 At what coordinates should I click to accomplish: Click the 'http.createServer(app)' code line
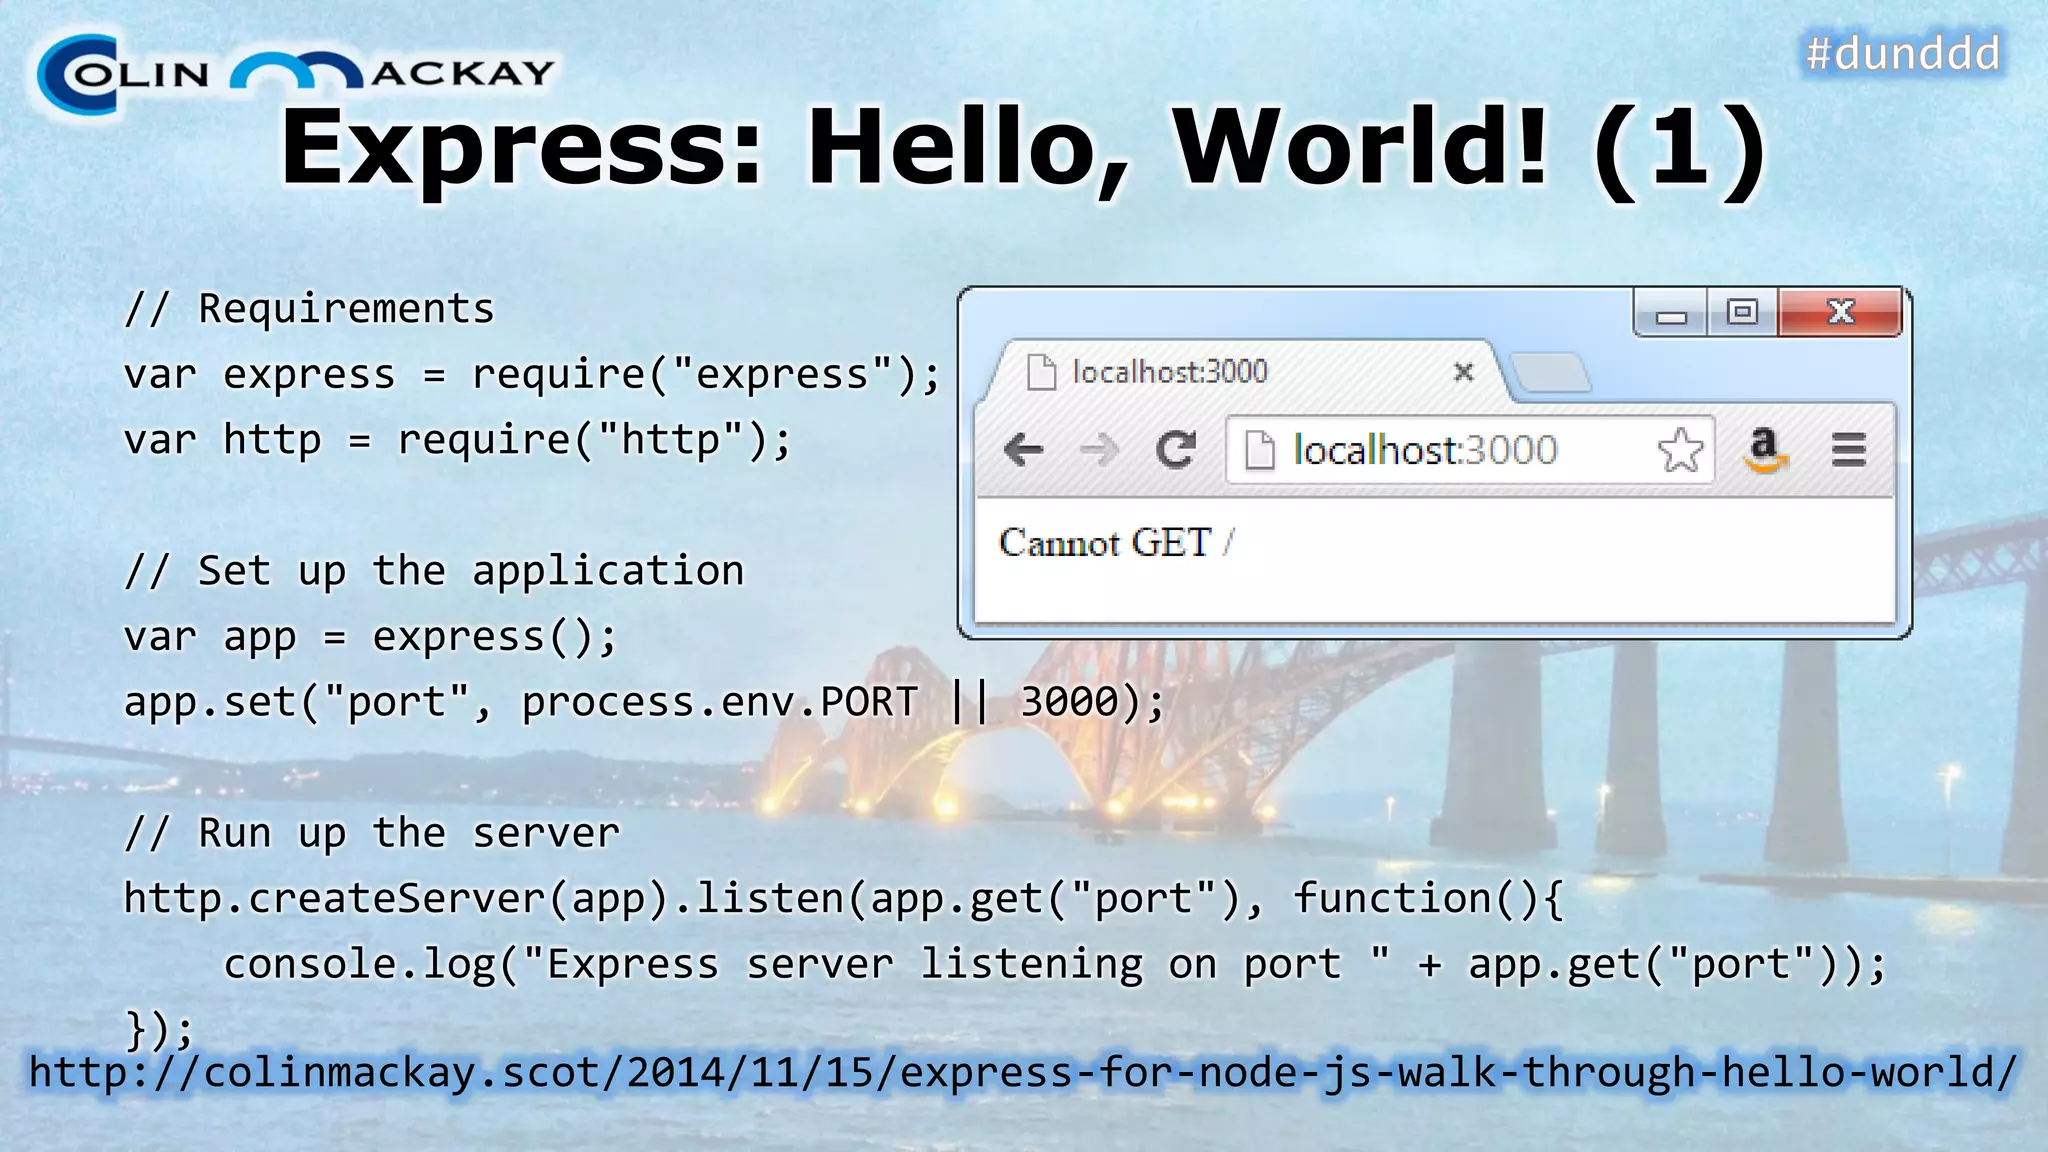point(843,899)
